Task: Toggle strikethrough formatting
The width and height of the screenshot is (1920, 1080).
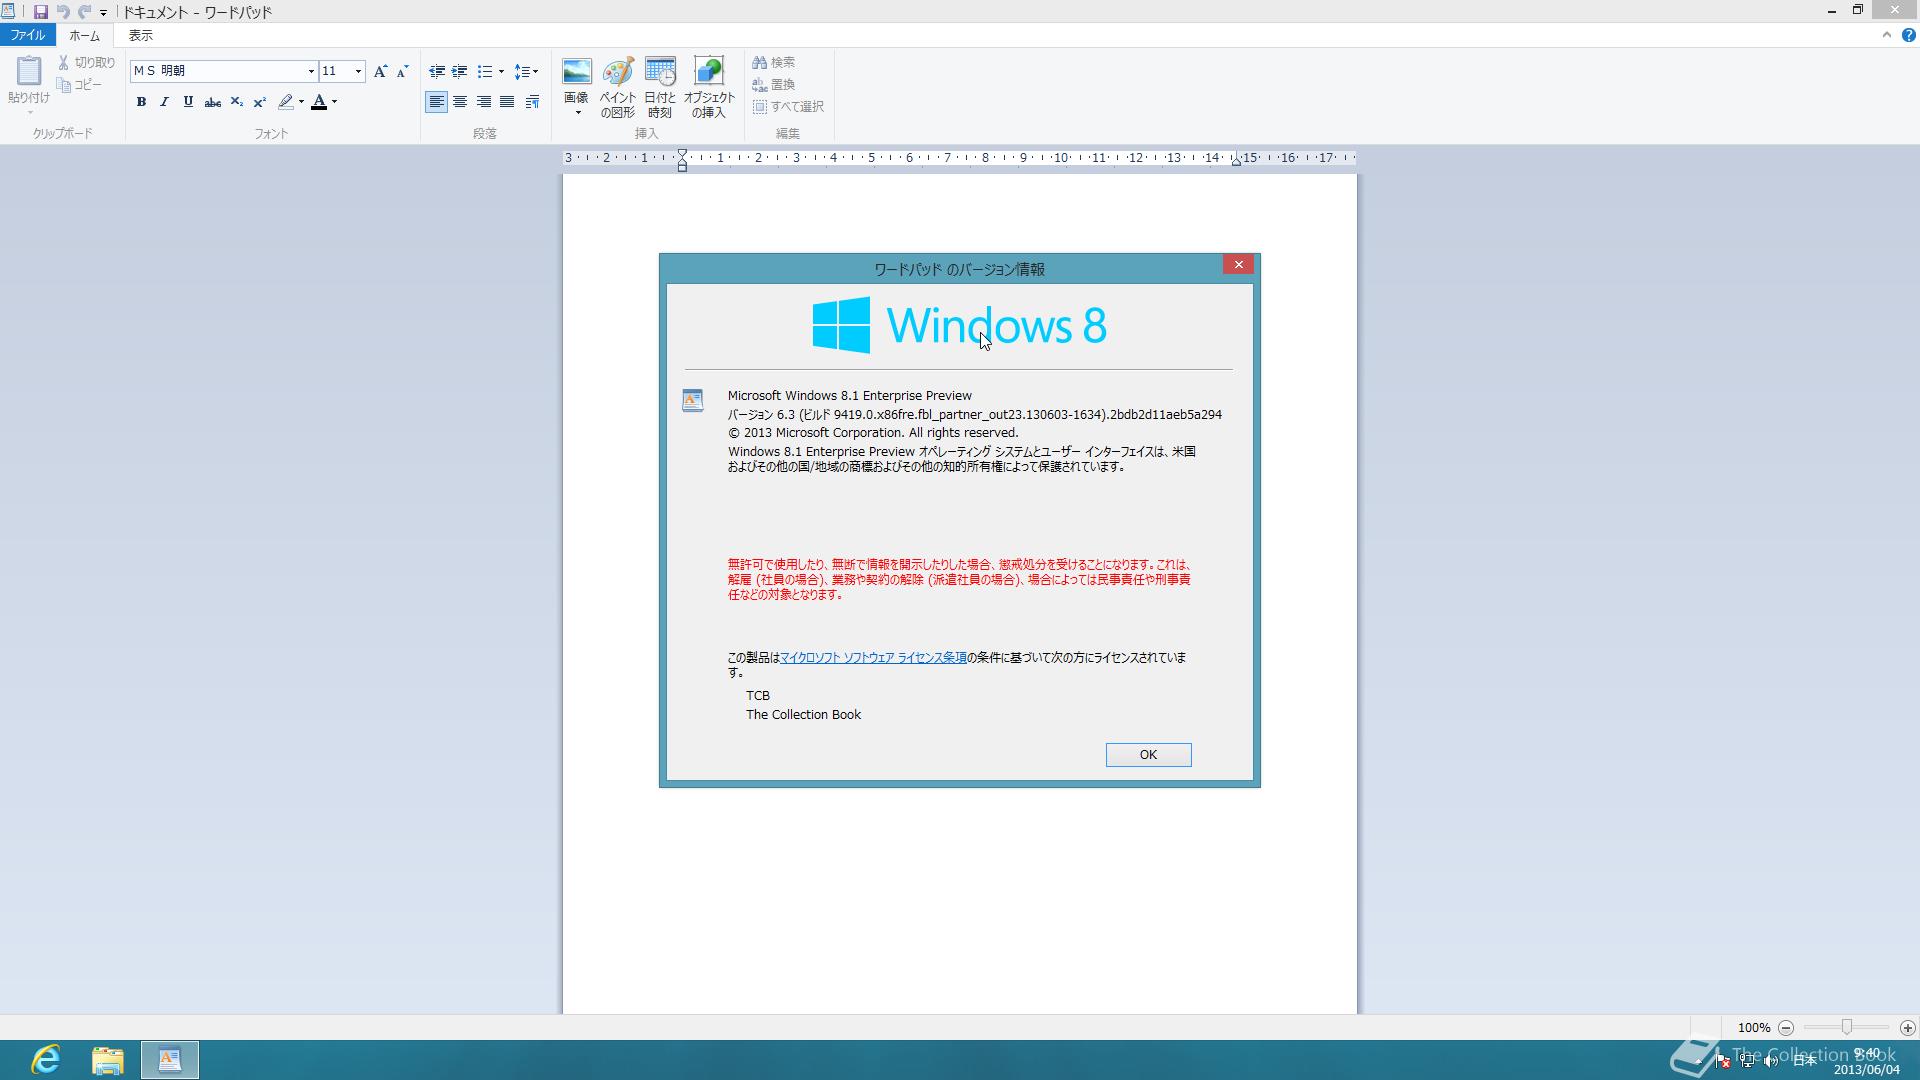Action: tap(212, 102)
